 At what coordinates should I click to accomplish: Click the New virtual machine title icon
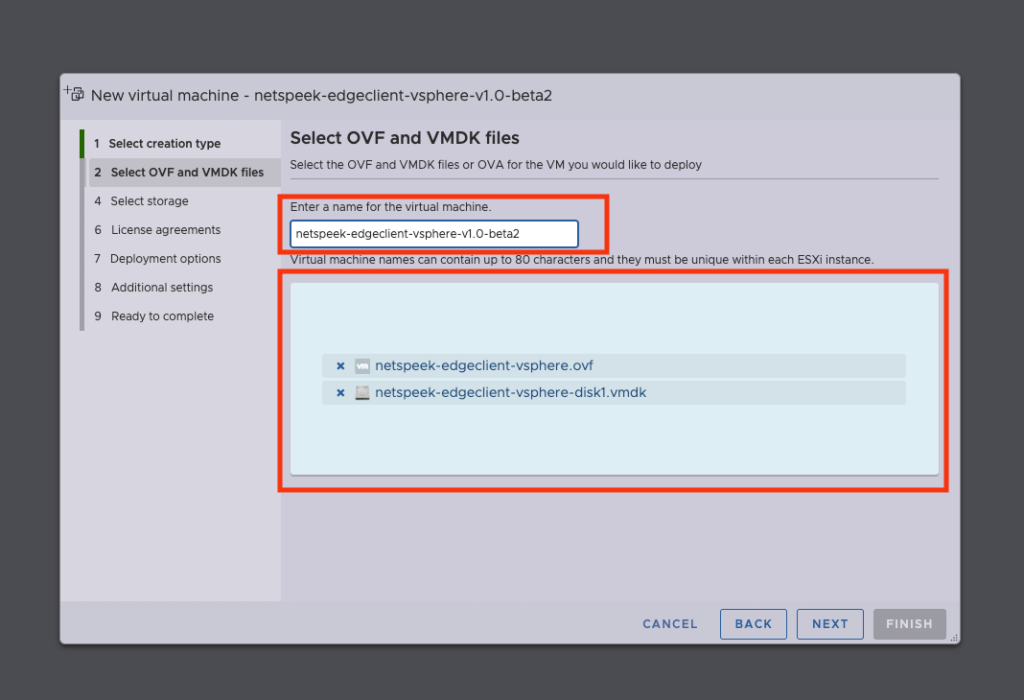click(74, 94)
